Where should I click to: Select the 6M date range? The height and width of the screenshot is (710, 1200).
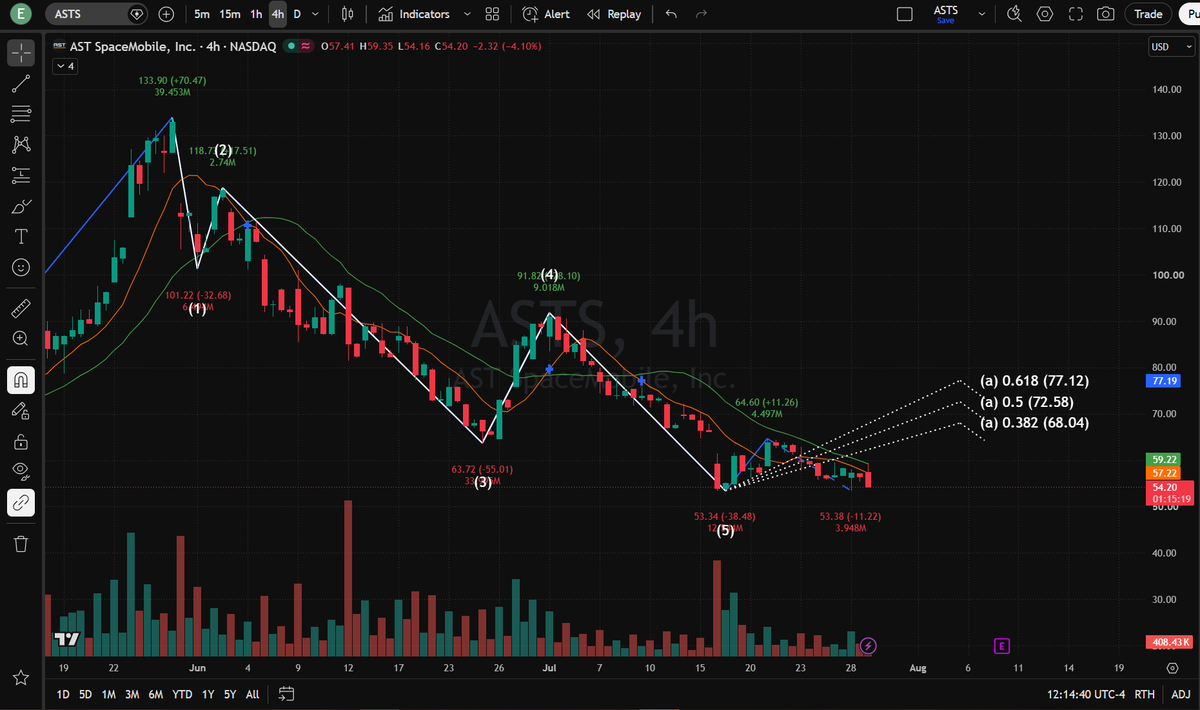pyautogui.click(x=156, y=694)
